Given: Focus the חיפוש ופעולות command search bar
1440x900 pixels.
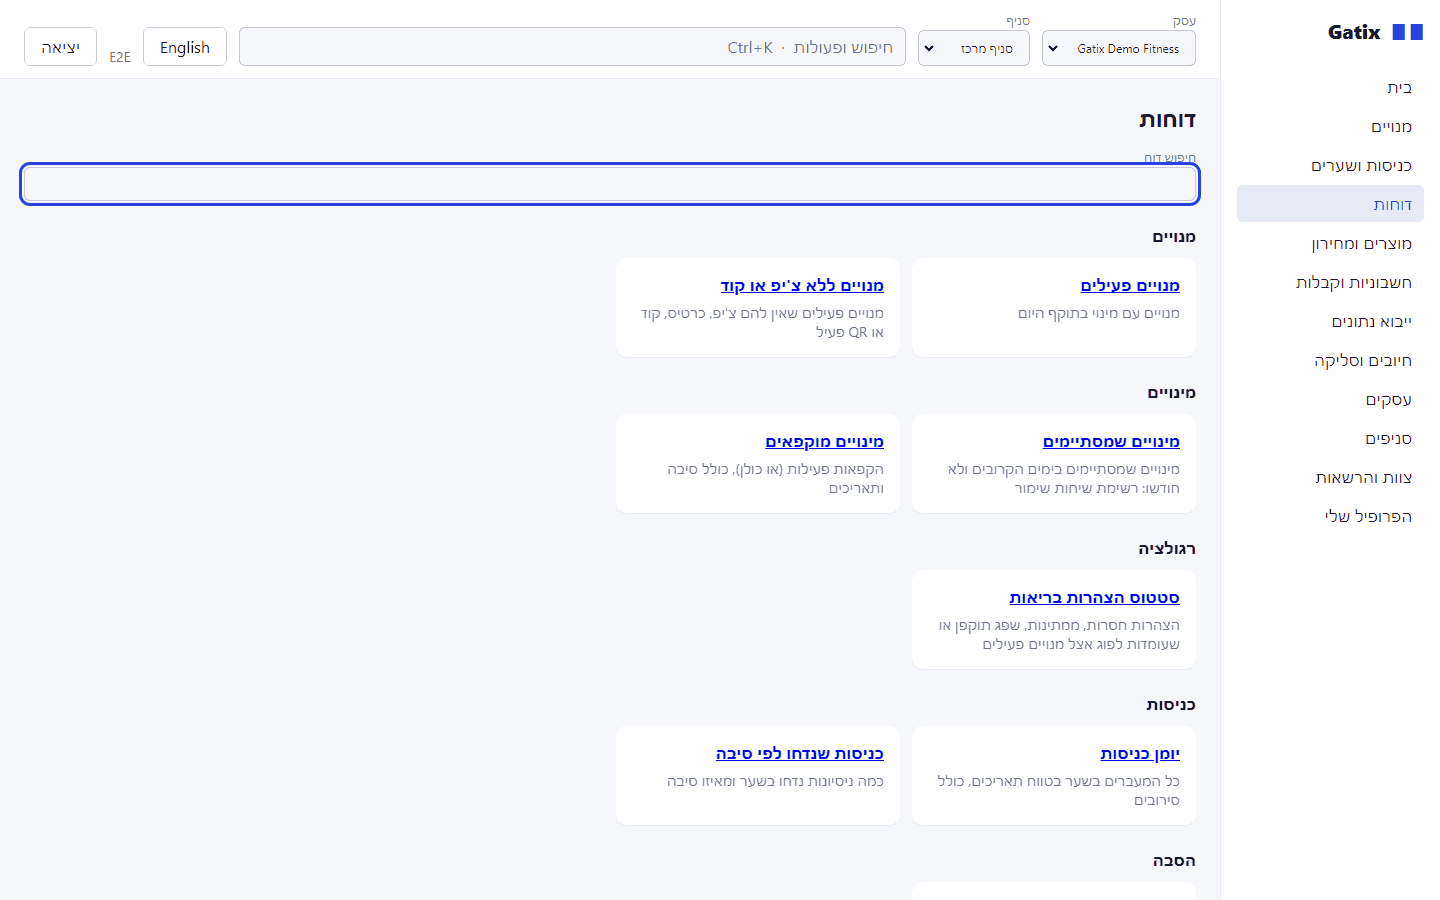Looking at the screenshot, I should coord(572,47).
